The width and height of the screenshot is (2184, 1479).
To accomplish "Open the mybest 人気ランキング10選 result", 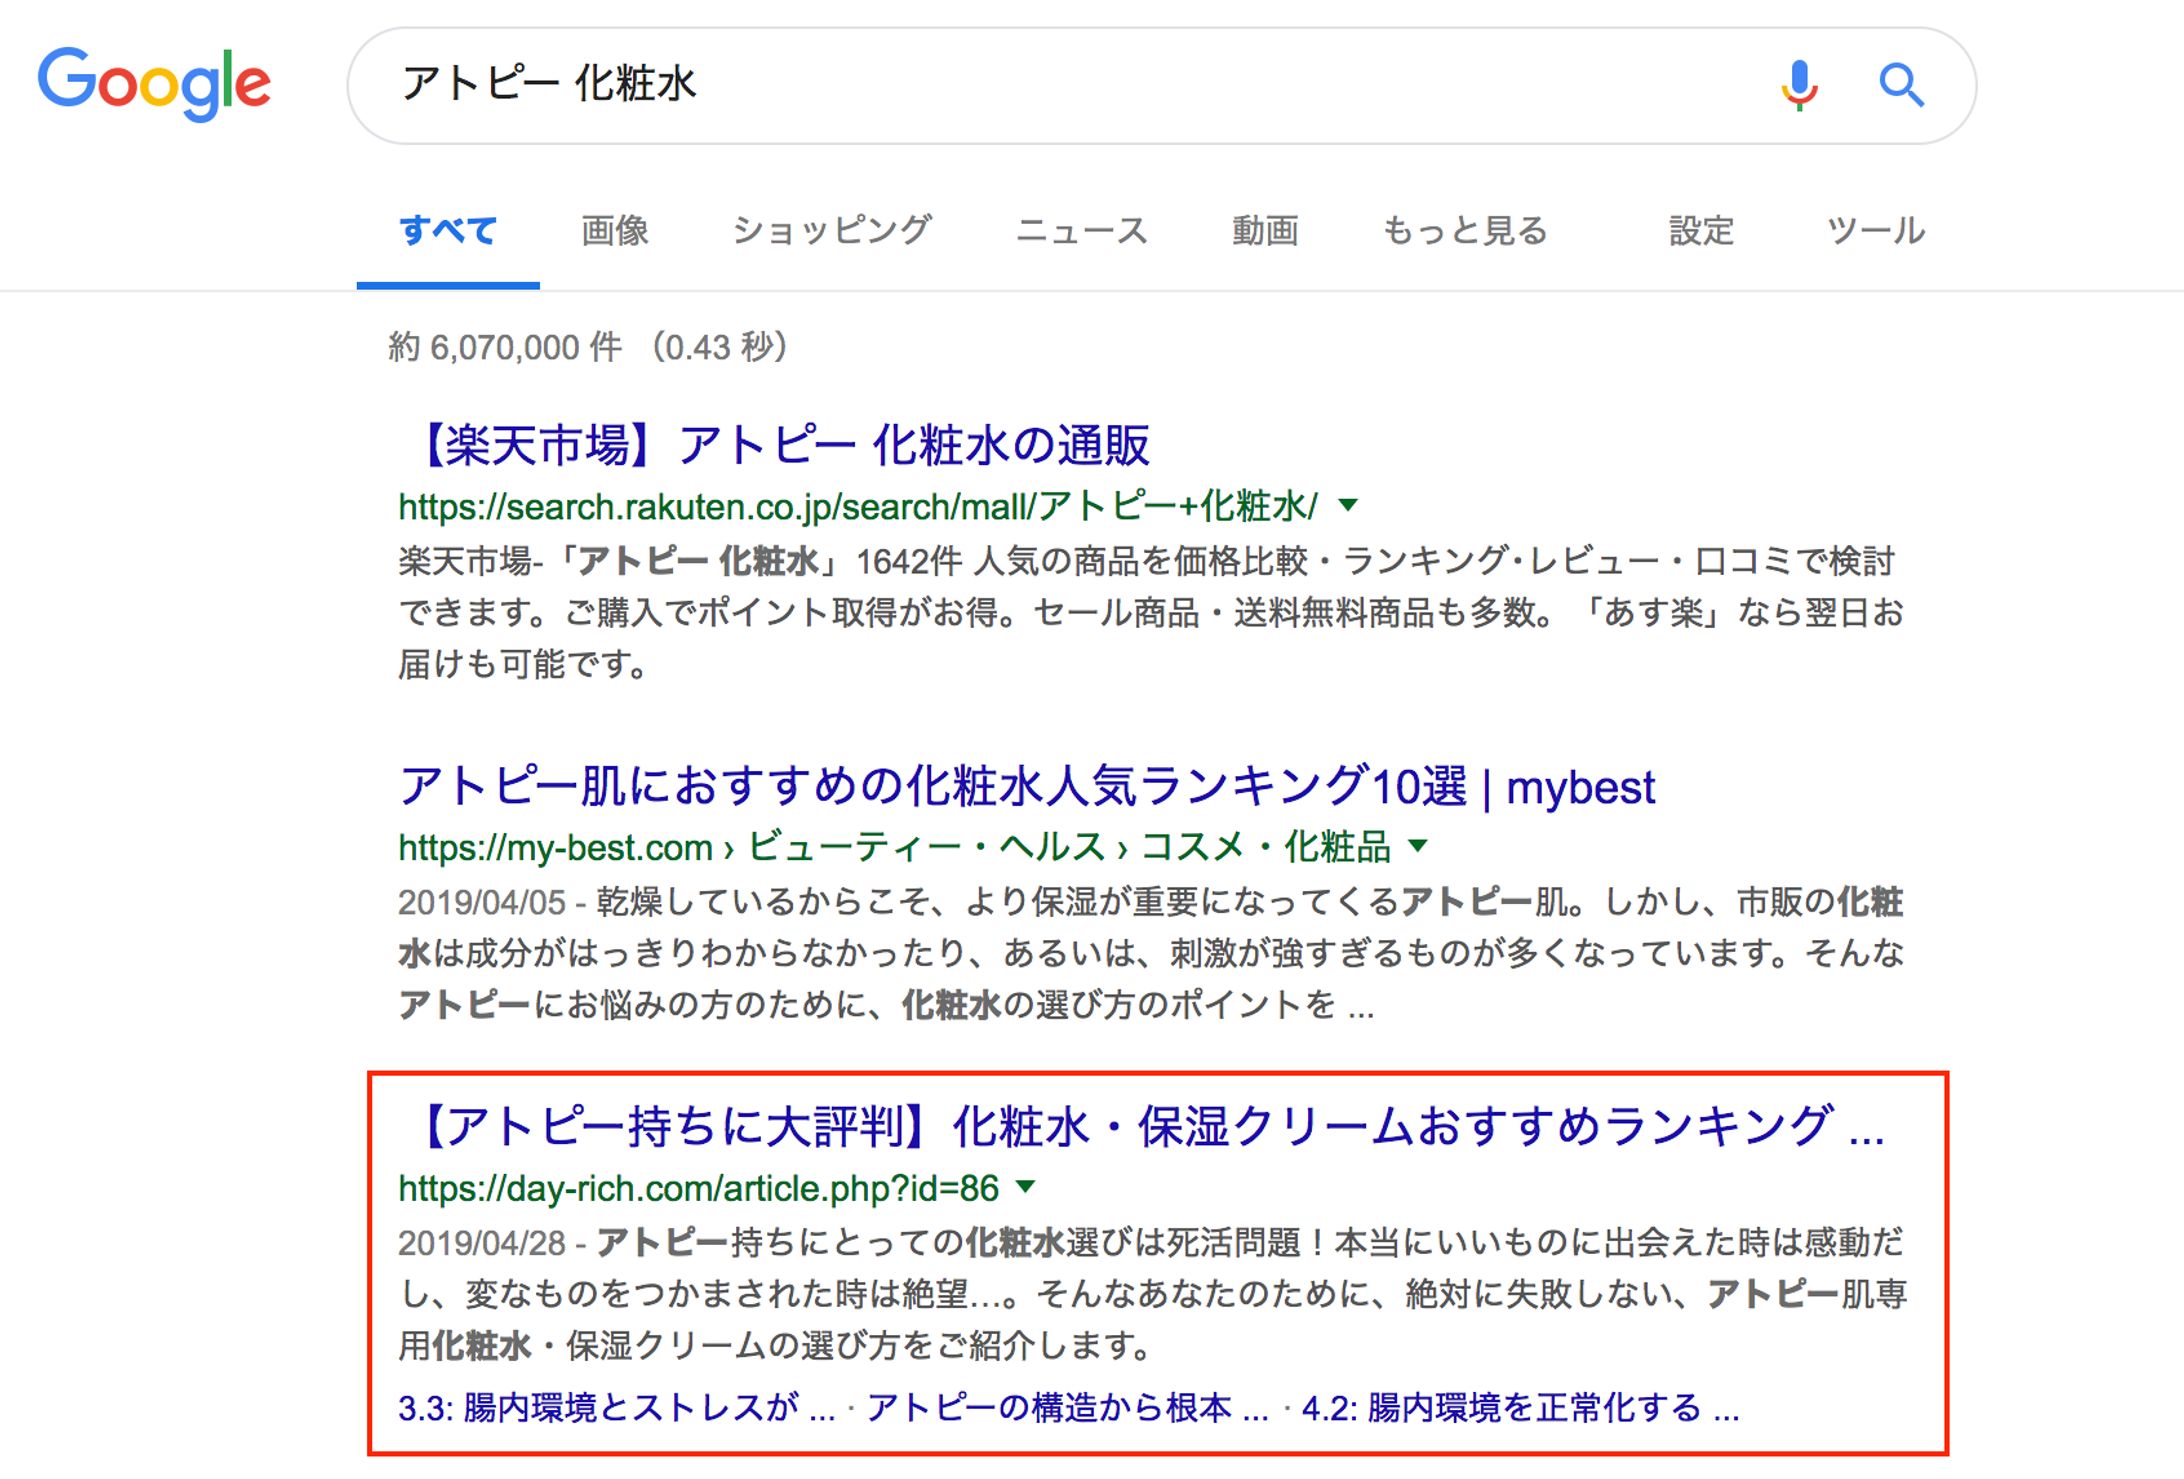I will pyautogui.click(x=1027, y=786).
